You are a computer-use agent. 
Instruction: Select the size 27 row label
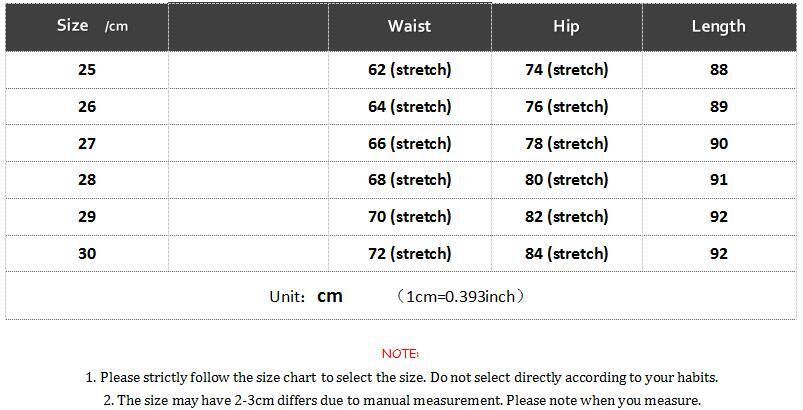click(87, 144)
